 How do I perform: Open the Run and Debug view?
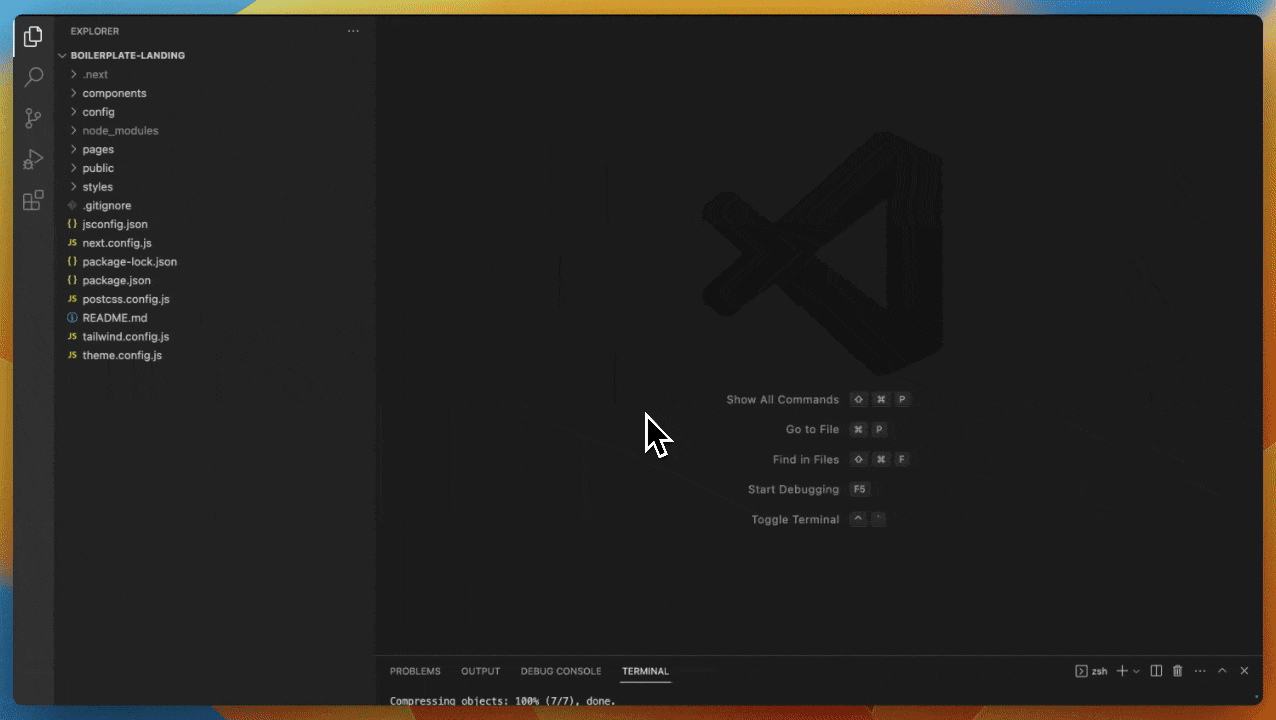pos(33,159)
